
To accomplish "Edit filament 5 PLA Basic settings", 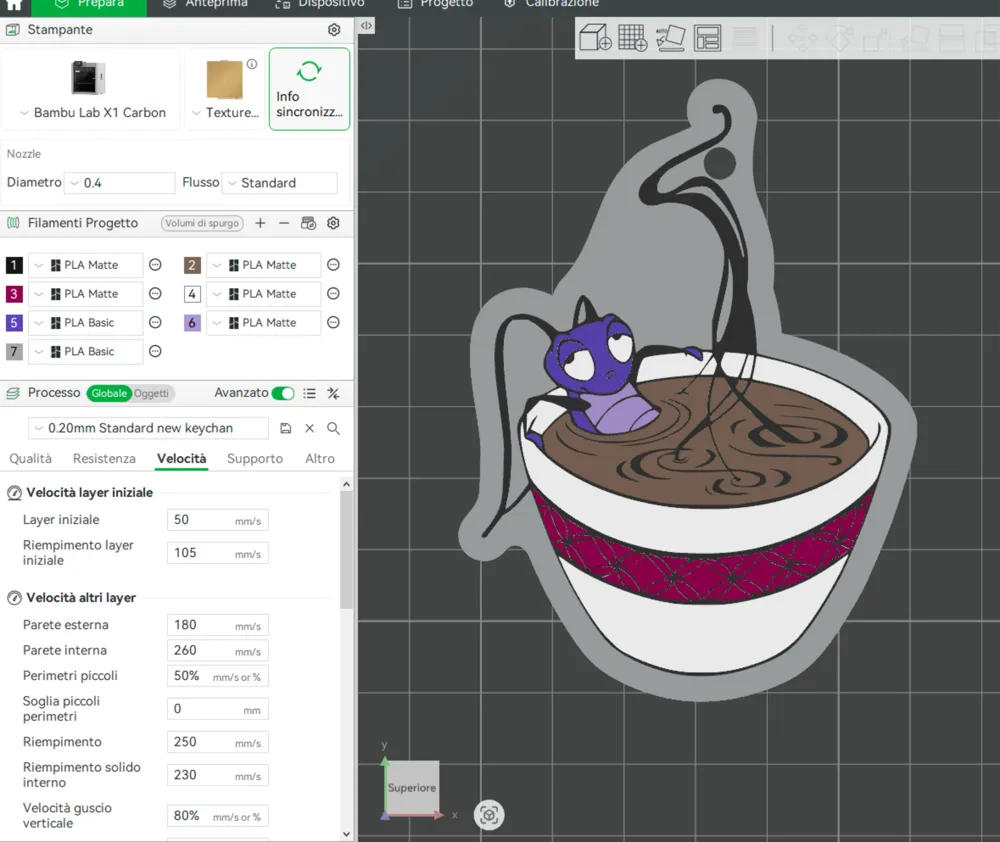I will click(155, 322).
